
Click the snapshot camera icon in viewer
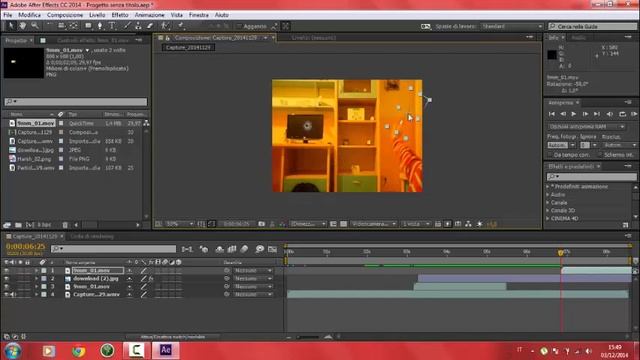point(262,224)
